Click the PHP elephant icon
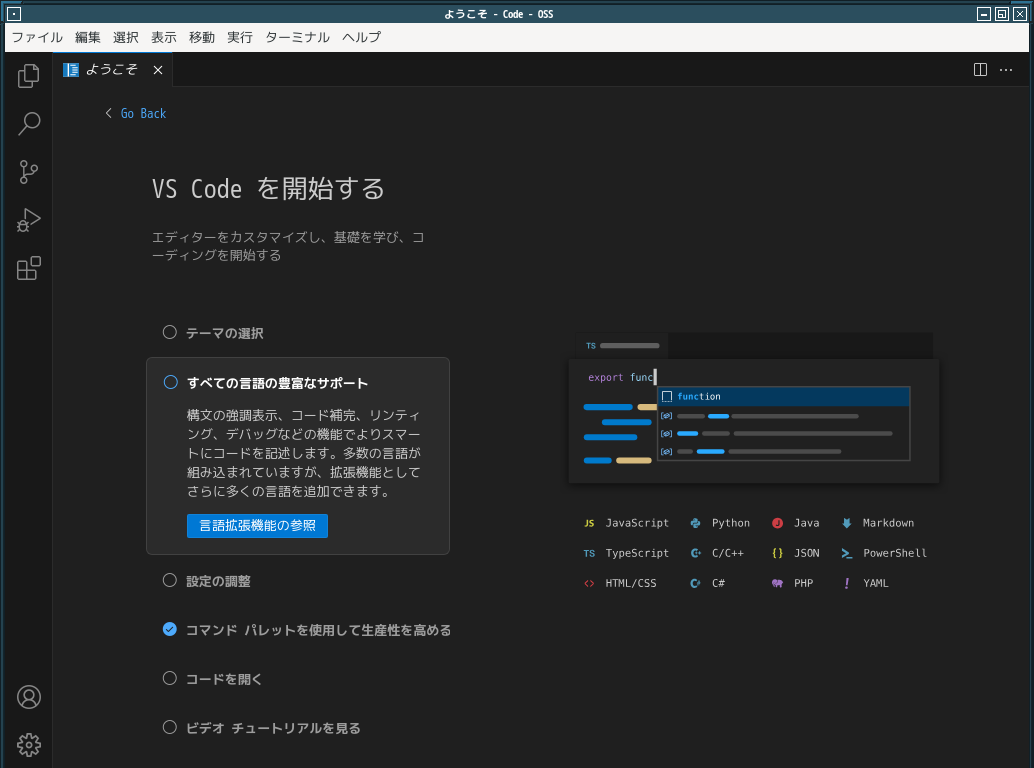1034x768 pixels. tap(777, 583)
